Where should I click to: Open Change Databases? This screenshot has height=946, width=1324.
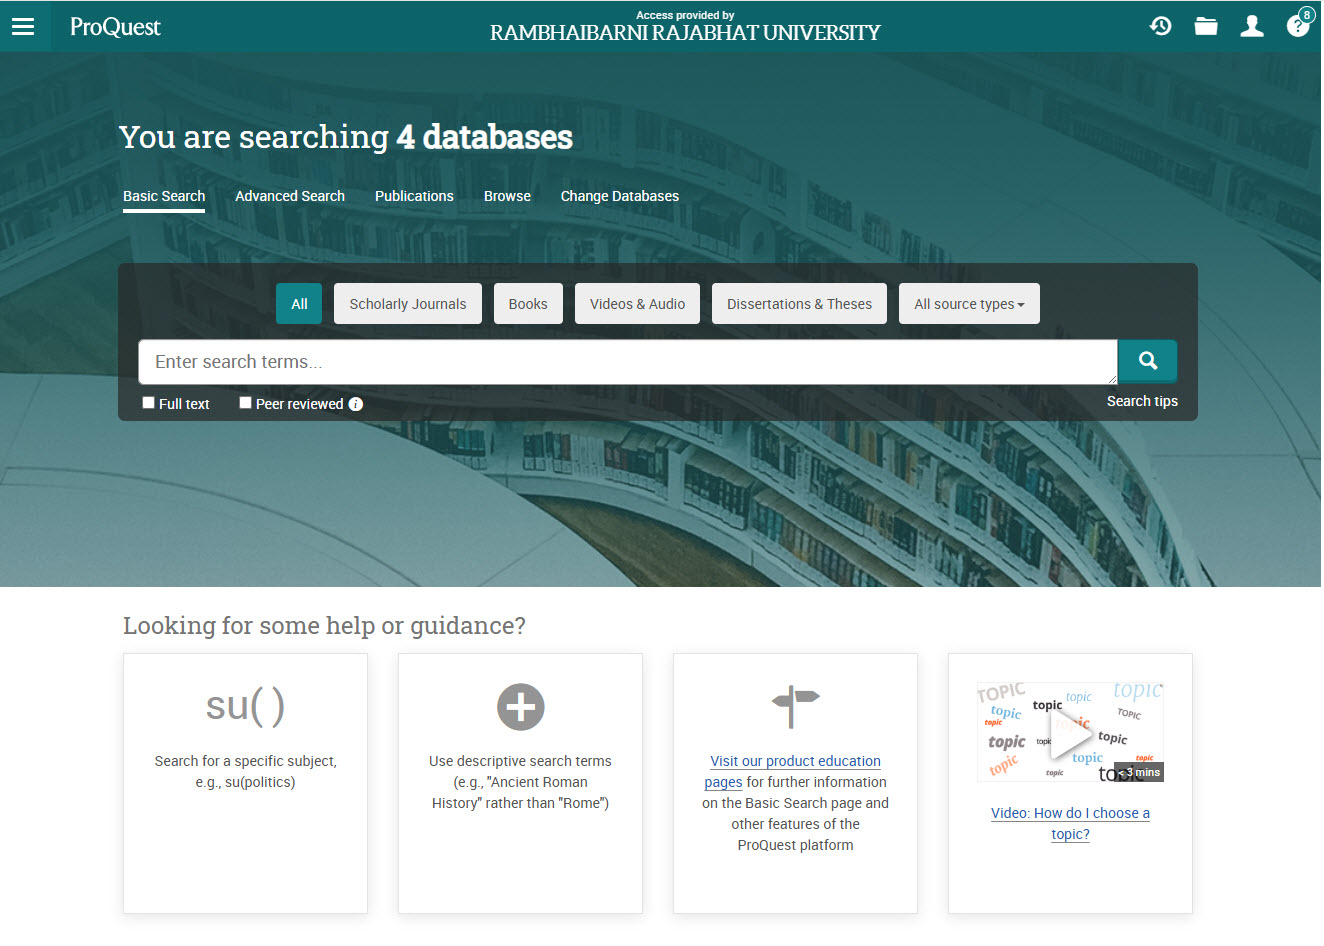click(x=620, y=196)
